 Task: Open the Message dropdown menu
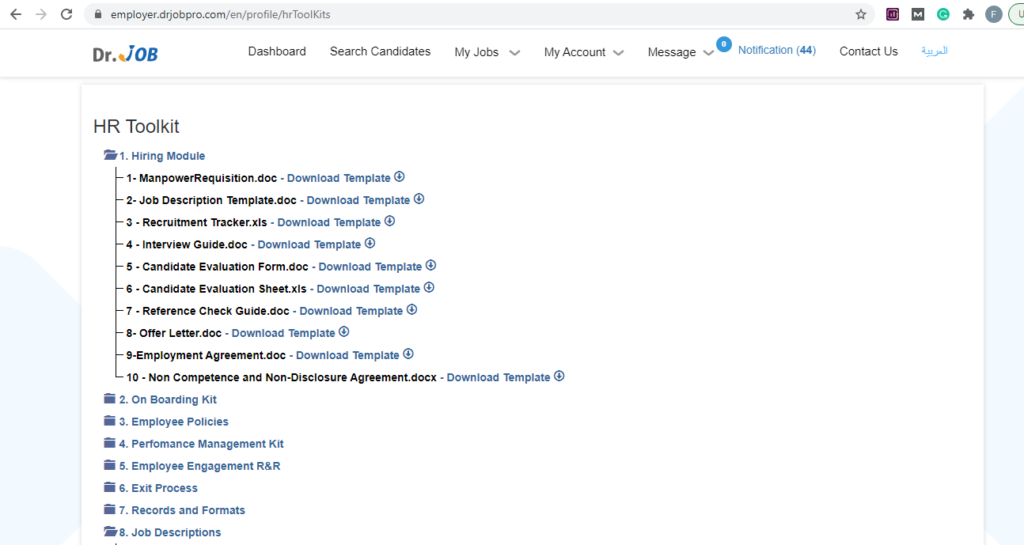[680, 52]
